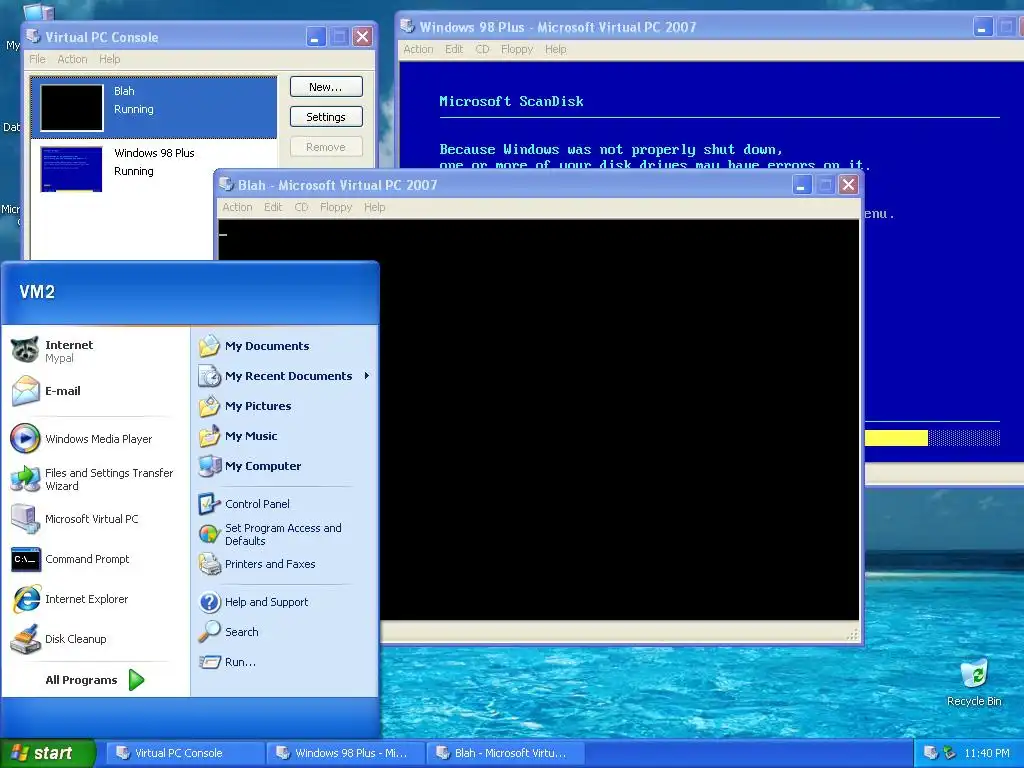Open Help and Support icon
This screenshot has height=768, width=1024.
210,601
